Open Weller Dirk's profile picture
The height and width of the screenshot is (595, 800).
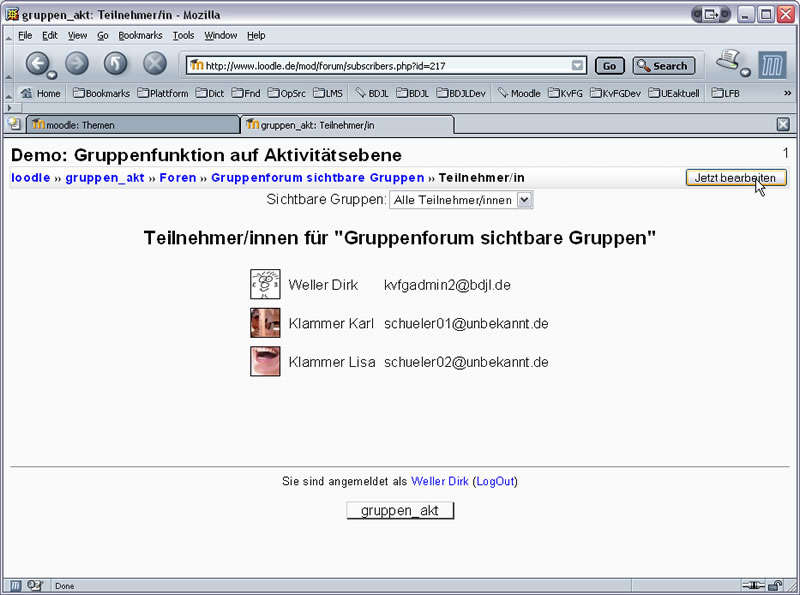tap(265, 285)
